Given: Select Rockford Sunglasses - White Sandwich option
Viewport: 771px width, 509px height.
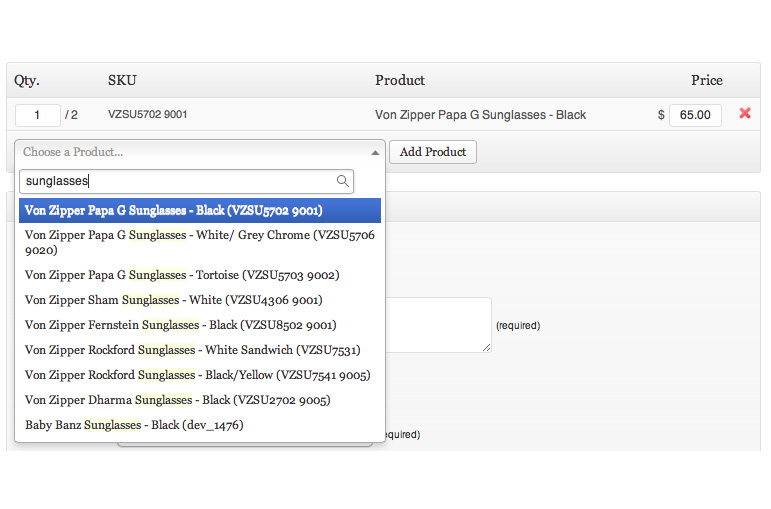Looking at the screenshot, I should point(200,350).
